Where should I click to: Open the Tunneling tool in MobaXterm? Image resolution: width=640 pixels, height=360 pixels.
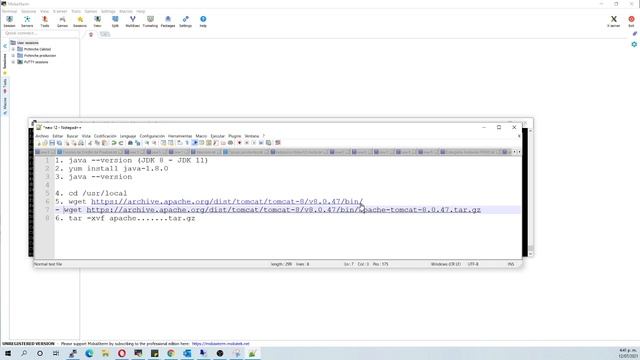tap(150, 21)
